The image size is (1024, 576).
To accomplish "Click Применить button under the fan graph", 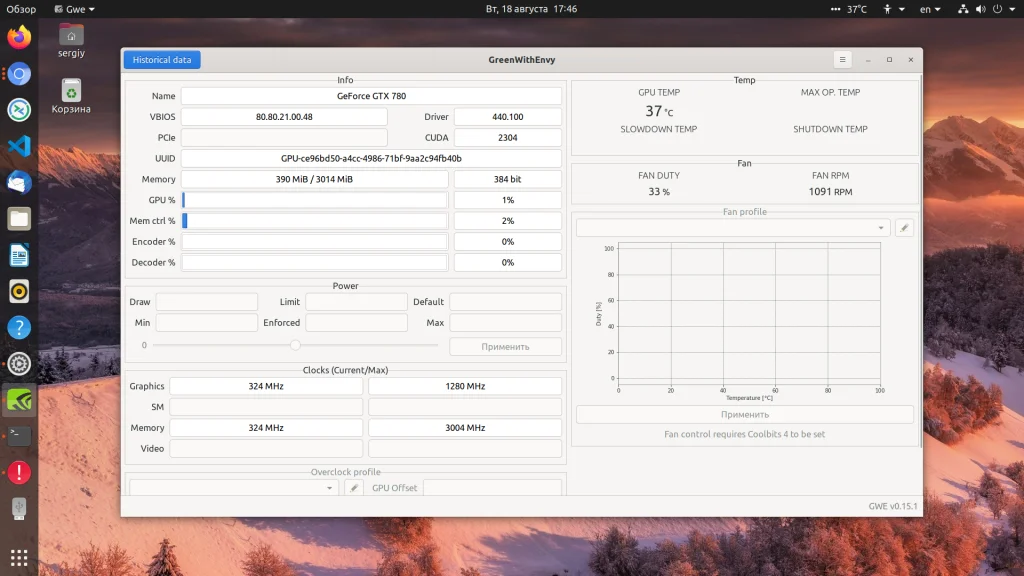I will coord(744,414).
